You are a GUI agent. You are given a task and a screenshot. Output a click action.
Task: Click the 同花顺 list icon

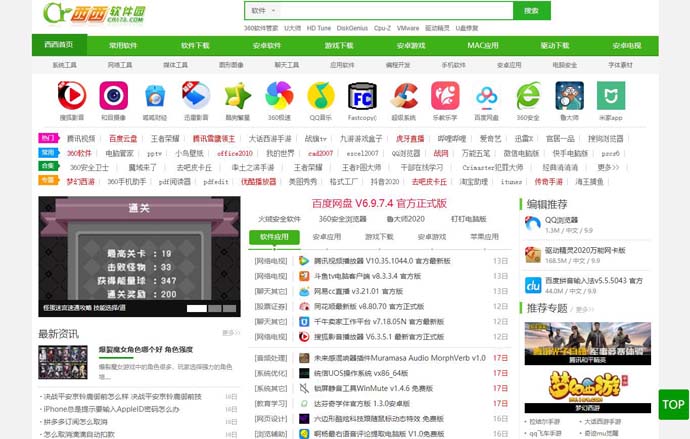(x=304, y=306)
